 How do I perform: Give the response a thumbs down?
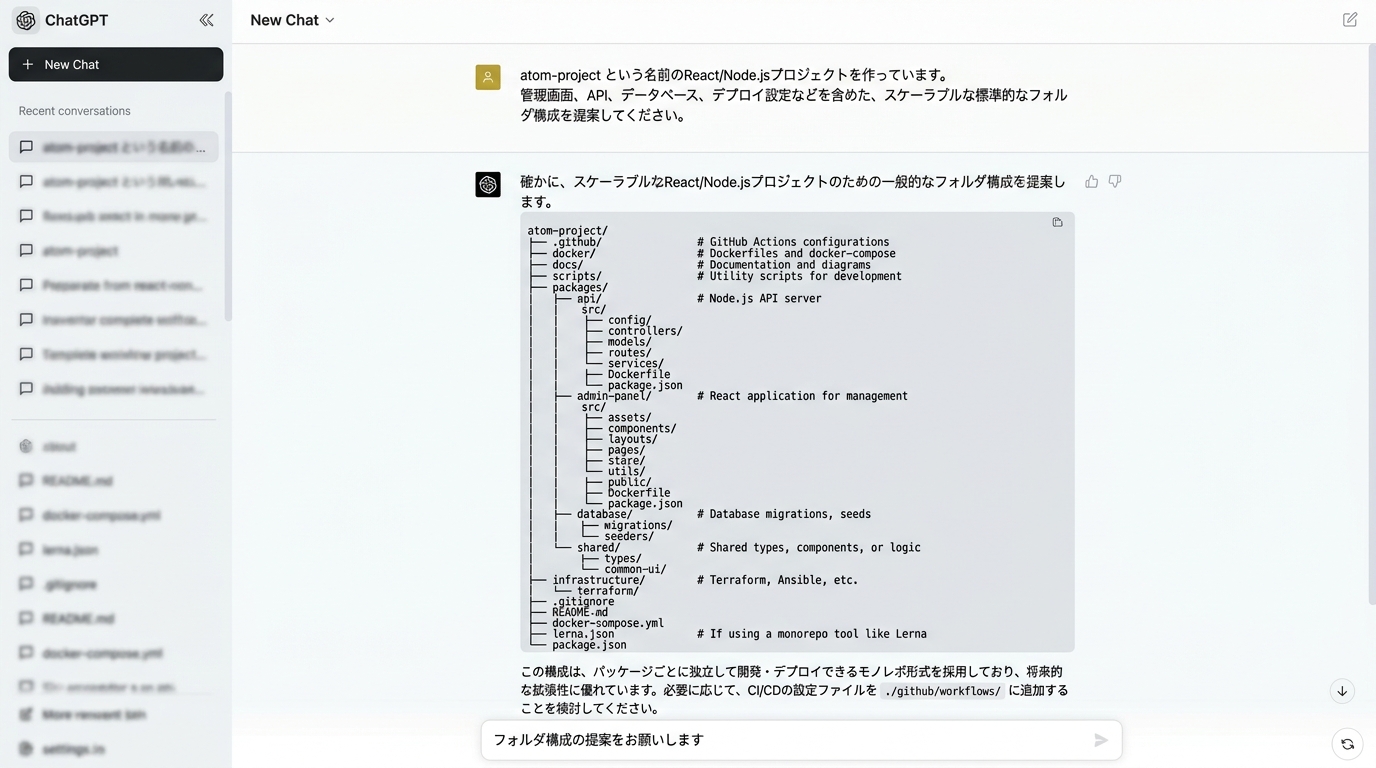pos(1115,182)
